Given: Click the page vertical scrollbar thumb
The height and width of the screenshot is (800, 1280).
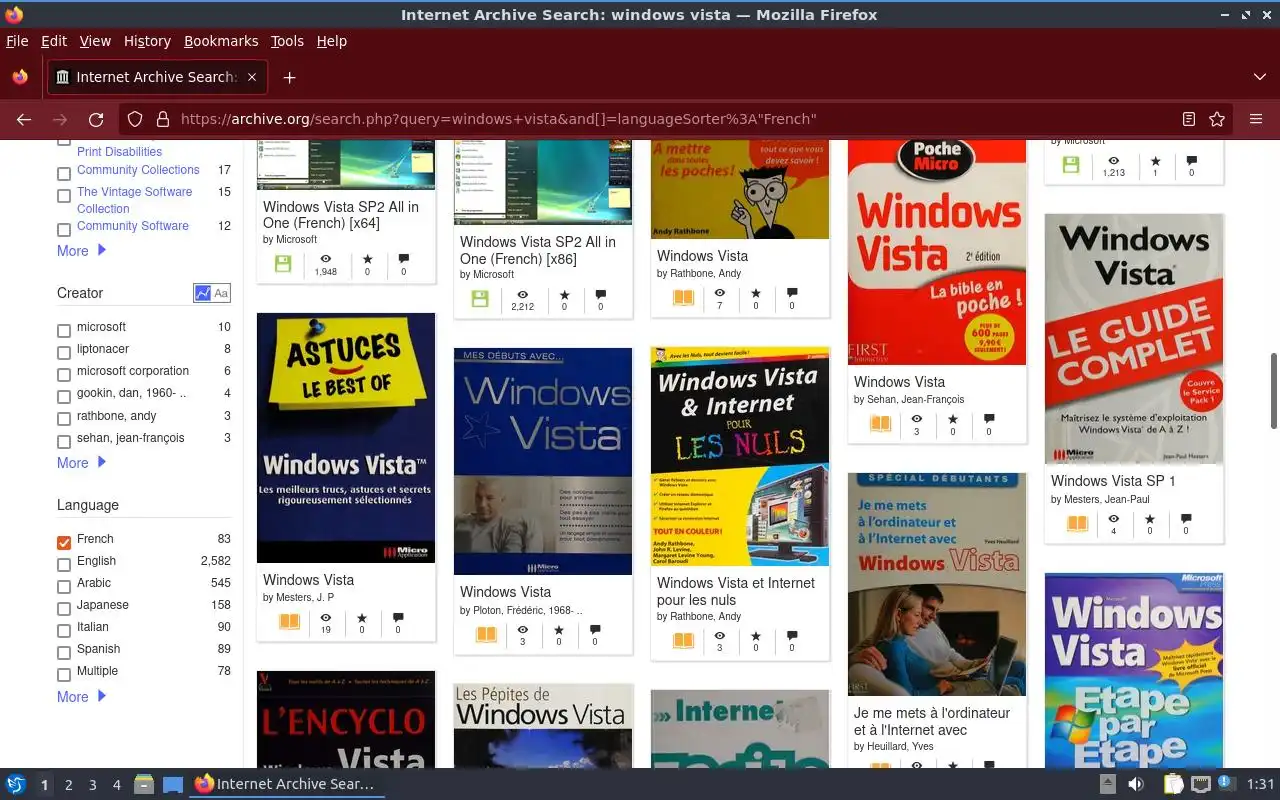Looking at the screenshot, I should pos(1273,390).
